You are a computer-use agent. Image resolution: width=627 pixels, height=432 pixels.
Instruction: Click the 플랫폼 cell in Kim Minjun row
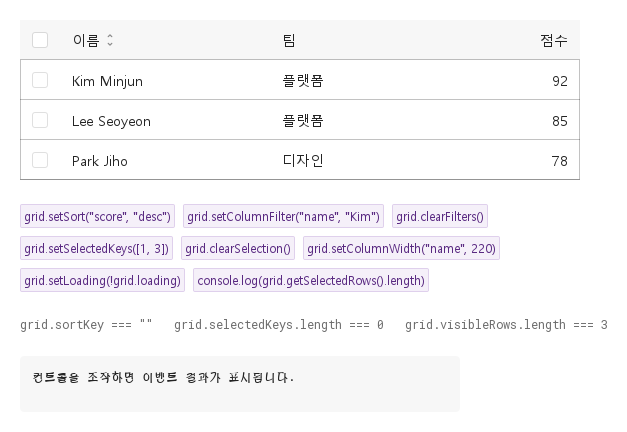pyautogui.click(x=303, y=81)
